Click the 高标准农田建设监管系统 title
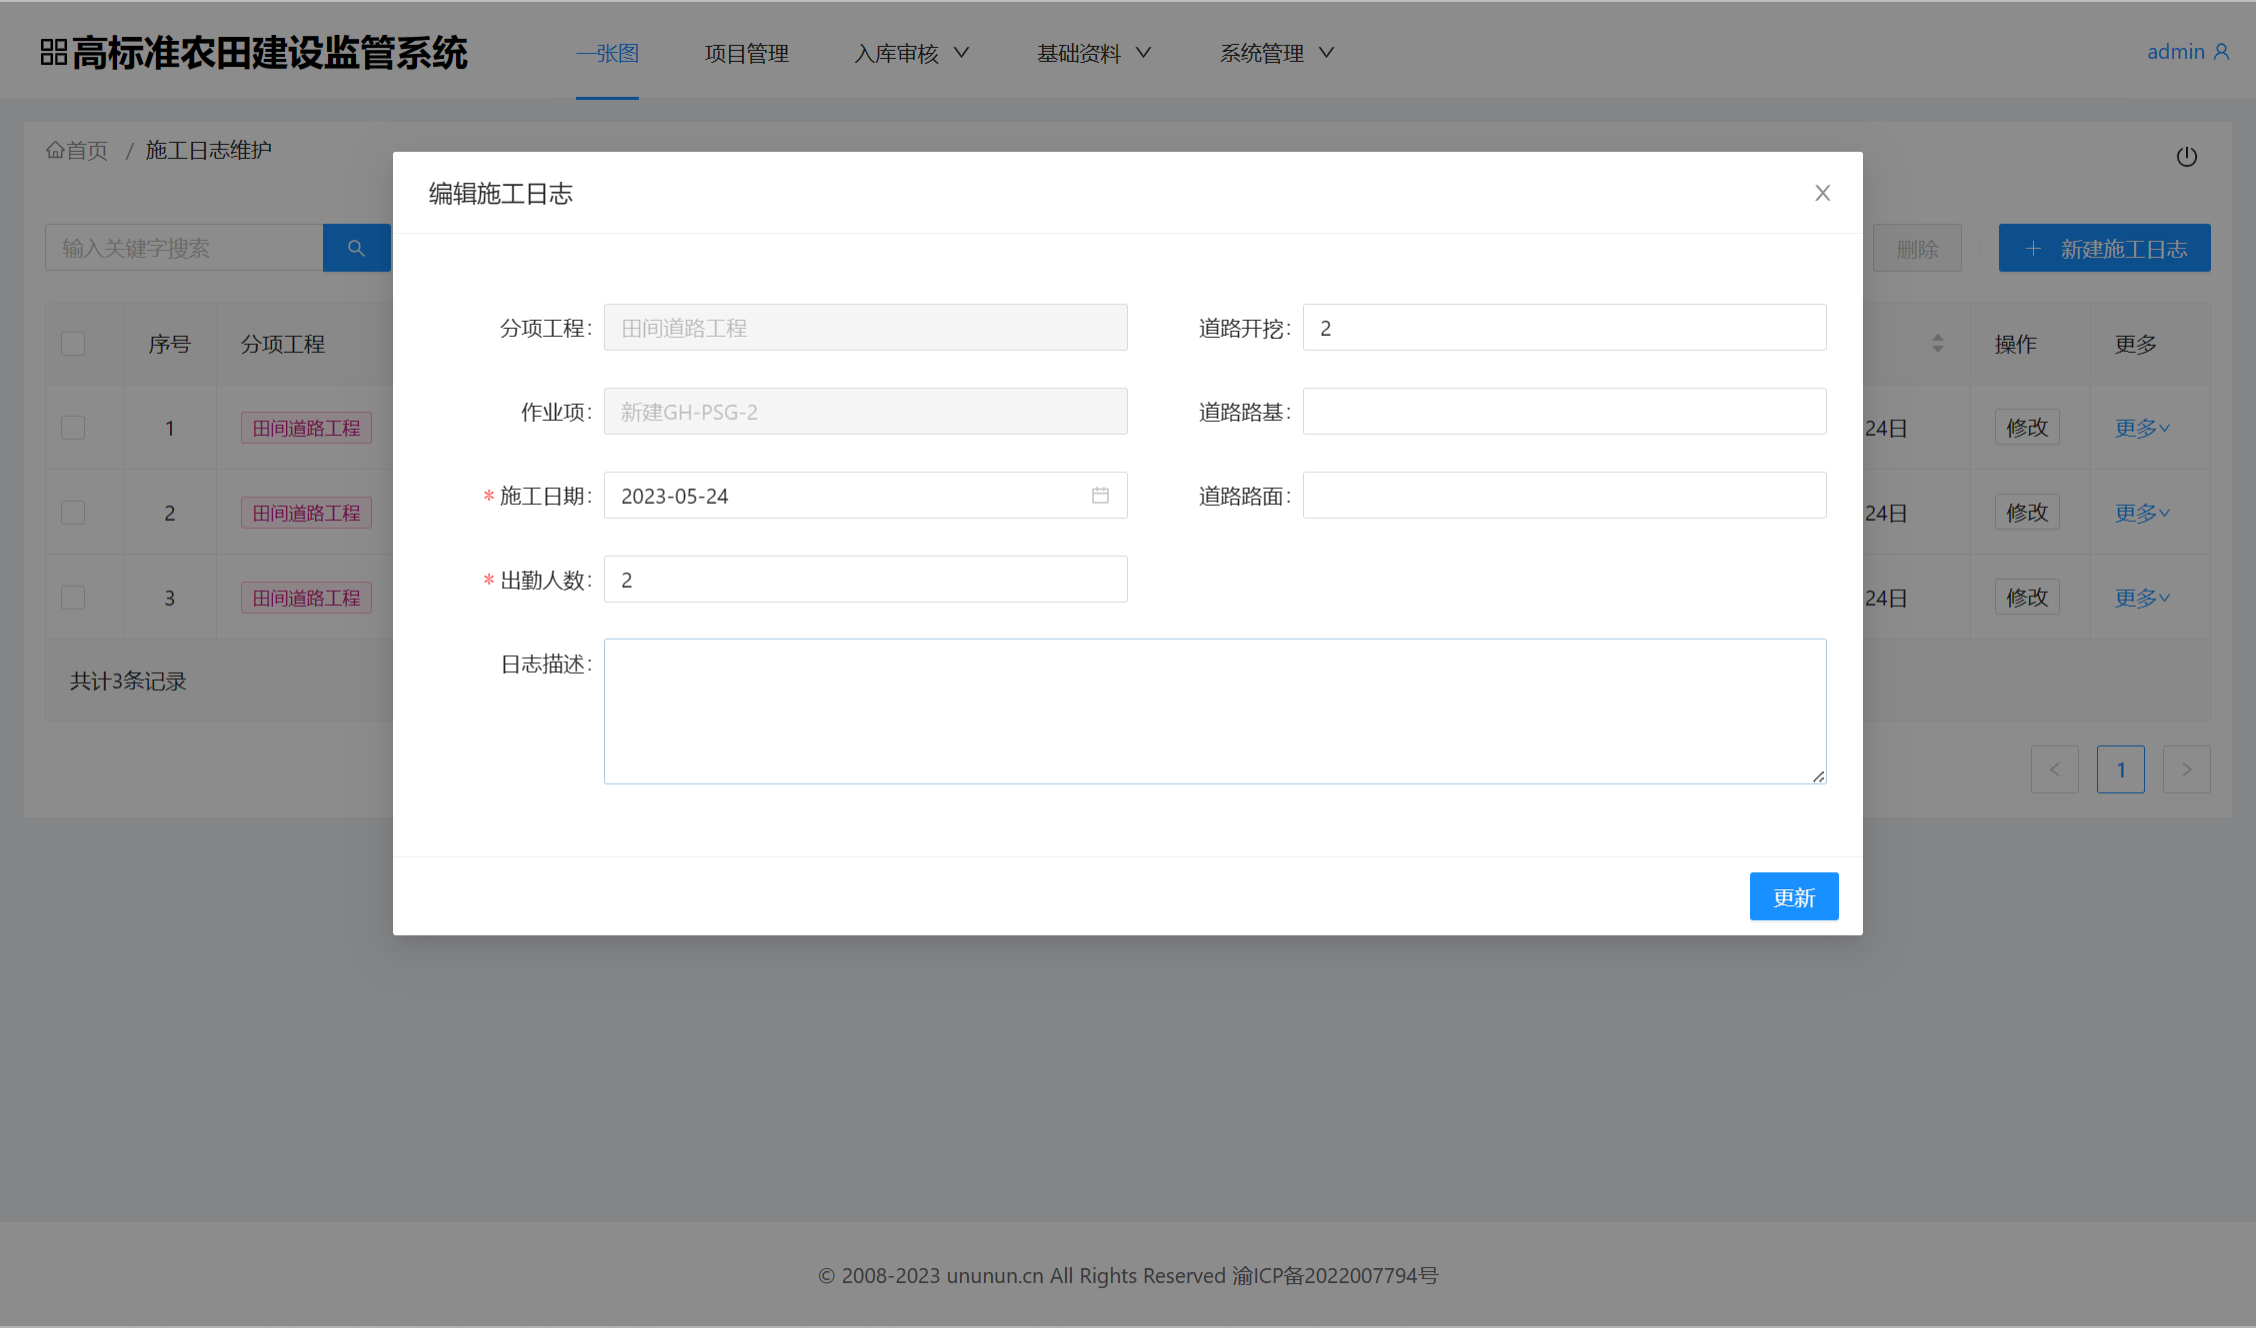 coord(270,53)
